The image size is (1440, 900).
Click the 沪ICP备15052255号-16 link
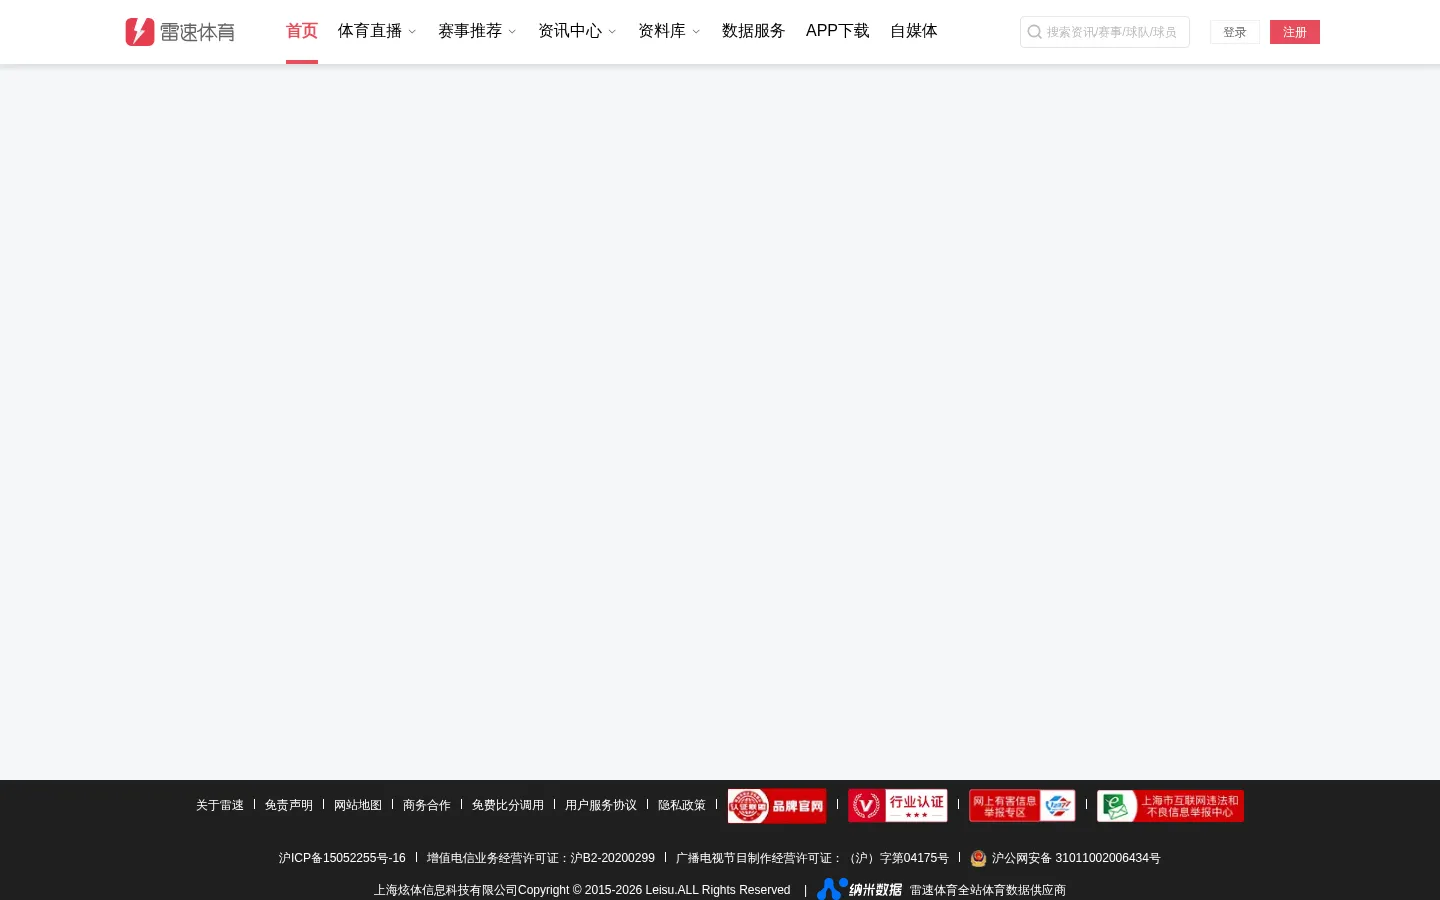342,858
